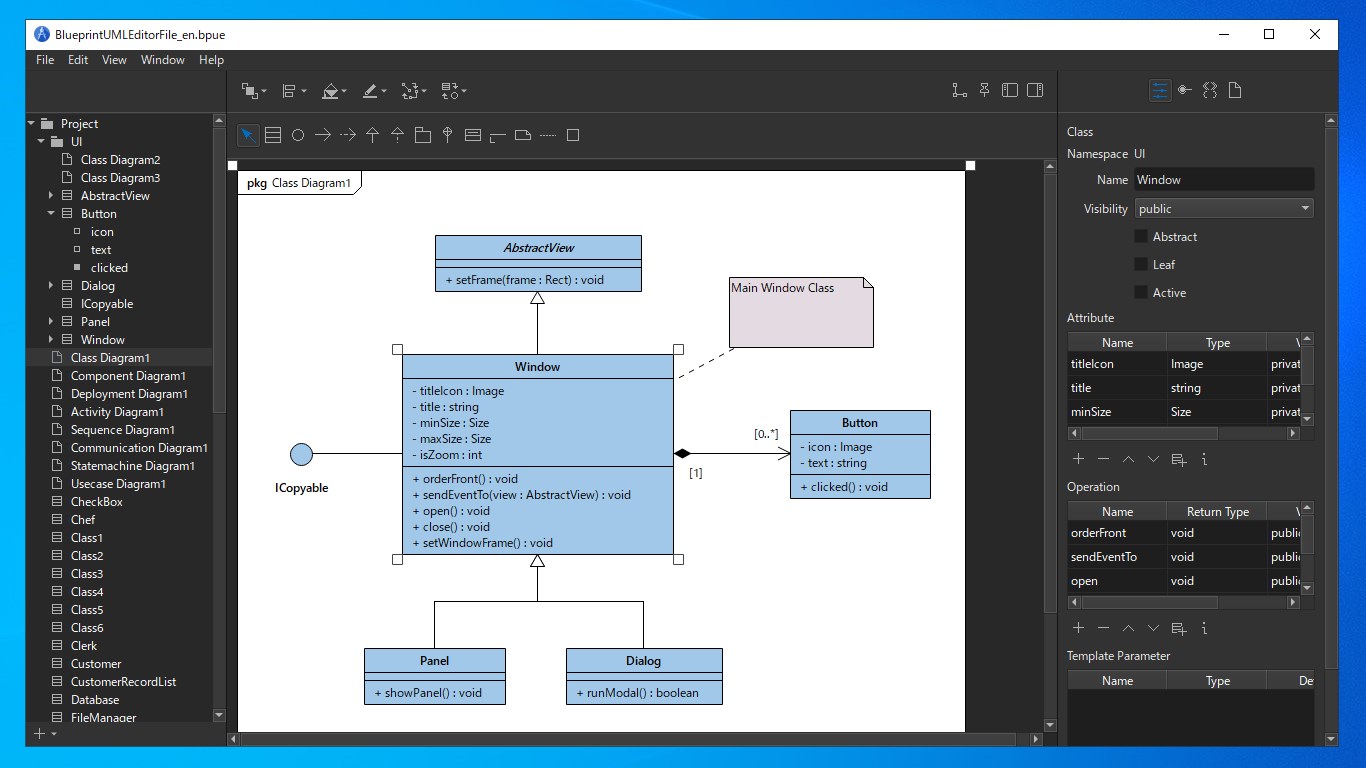Viewport: 1366px width, 768px height.
Task: Select the class creation tool
Action: coord(273,134)
